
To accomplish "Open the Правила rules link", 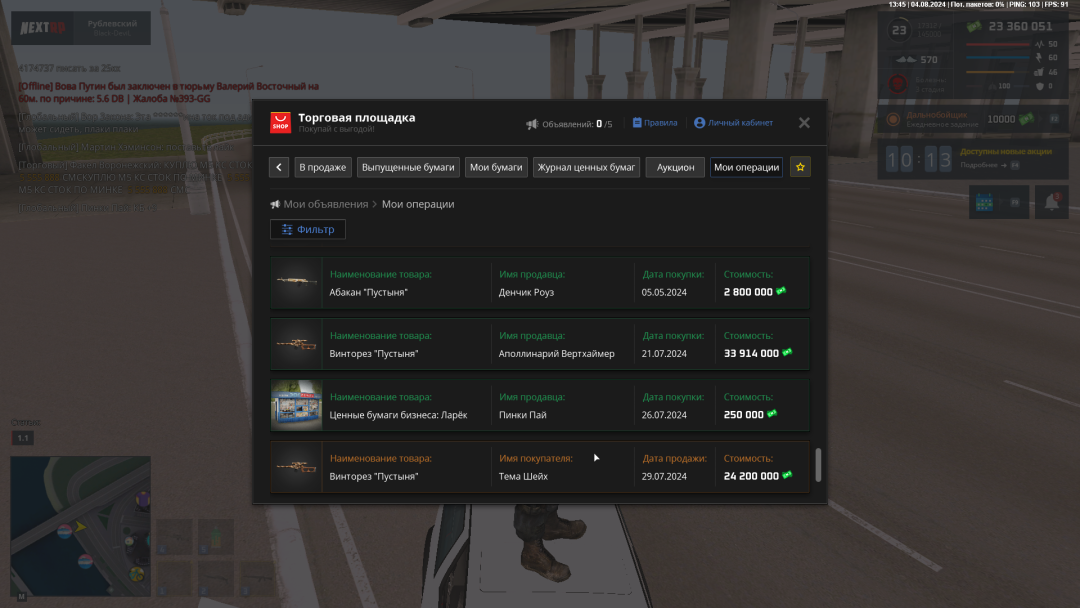I will coord(654,123).
